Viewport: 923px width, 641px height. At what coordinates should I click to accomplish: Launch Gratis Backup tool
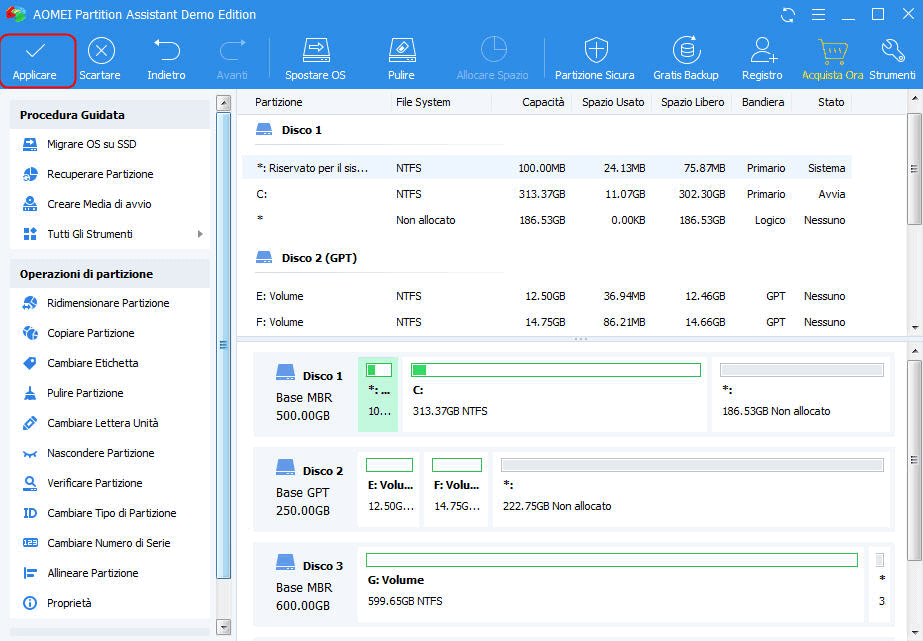[686, 51]
